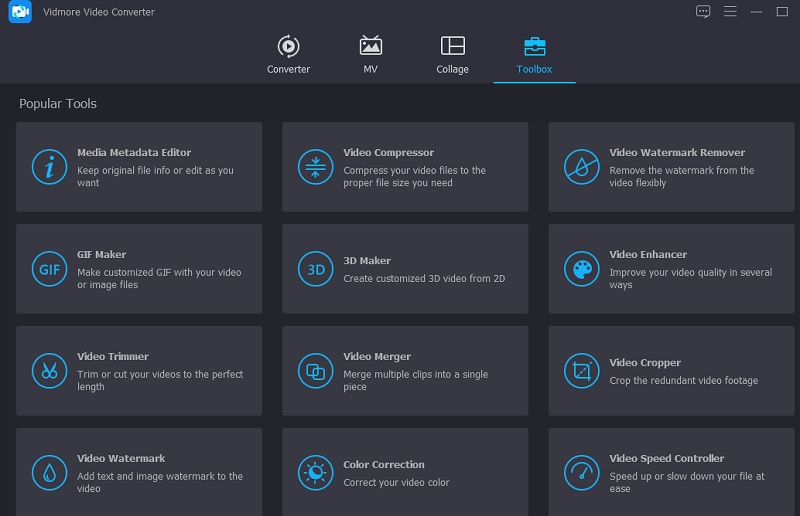Click the Vidmore Video Converter app logo
Viewport: 800px width, 516px height.
(x=20, y=12)
